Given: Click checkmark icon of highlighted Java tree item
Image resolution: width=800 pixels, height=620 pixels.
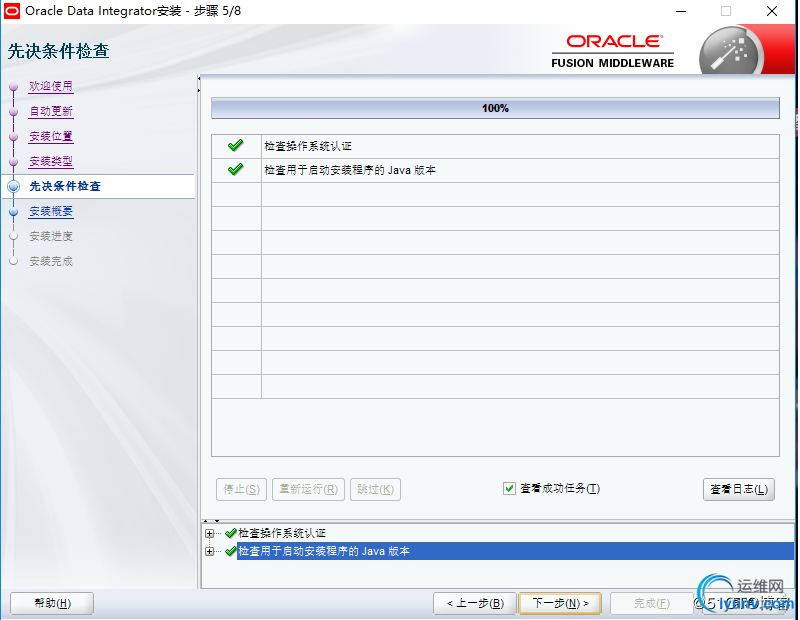Looking at the screenshot, I should point(231,551).
